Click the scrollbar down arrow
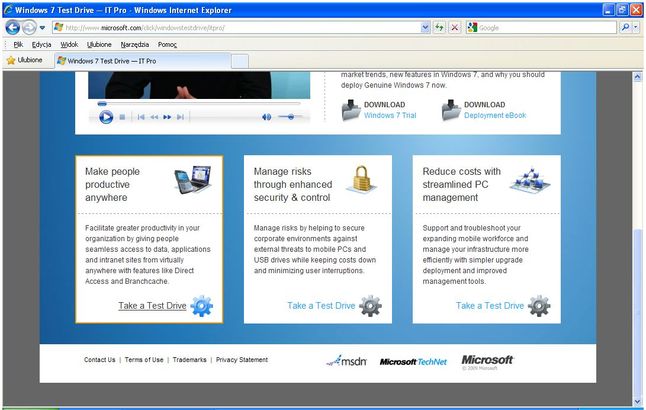Viewport: 646px width, 410px height. (x=637, y=401)
